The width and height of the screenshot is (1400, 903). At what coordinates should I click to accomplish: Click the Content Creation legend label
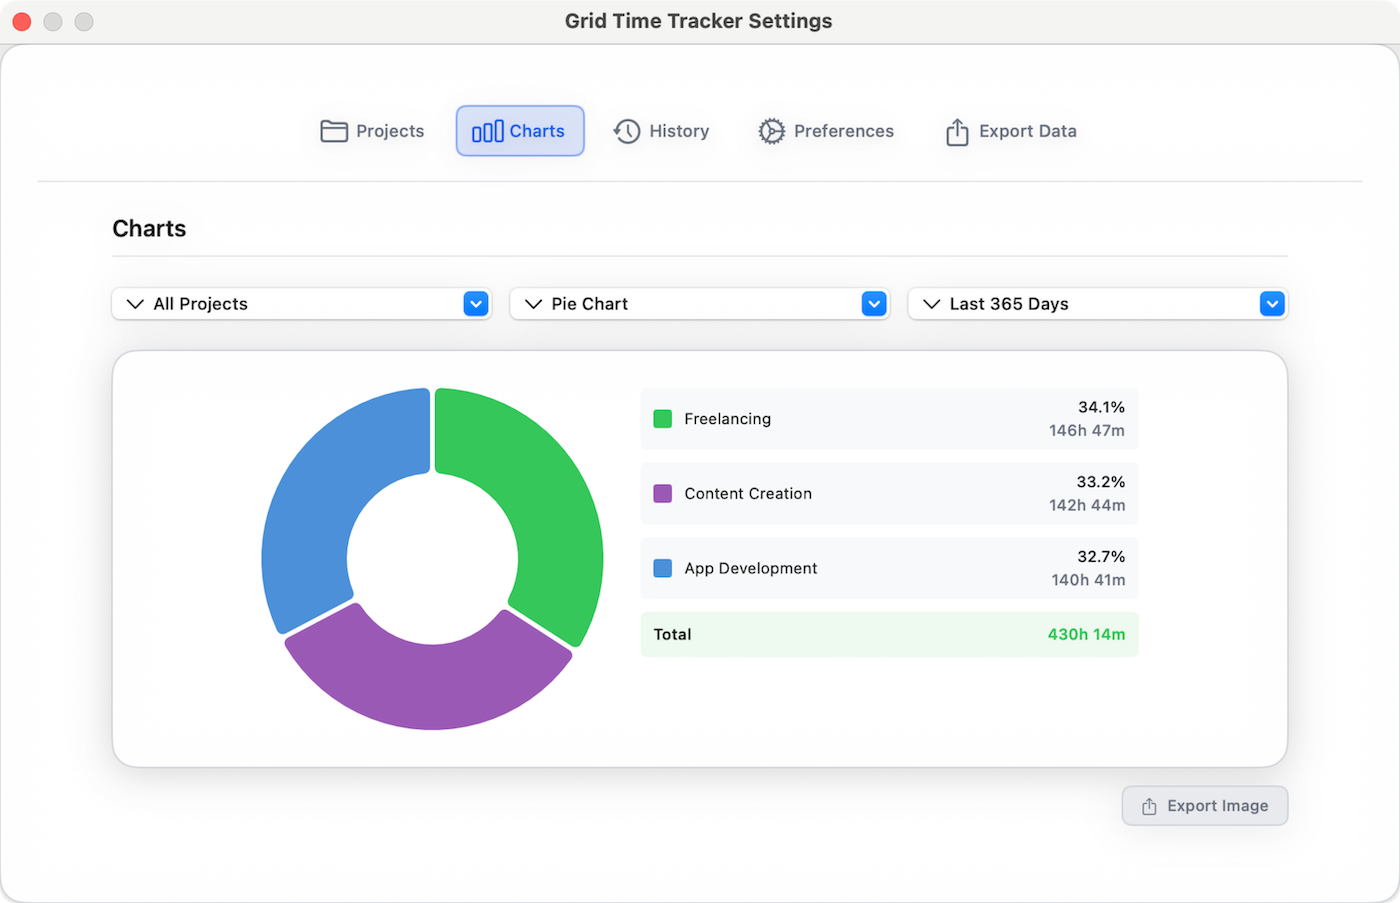[748, 494]
